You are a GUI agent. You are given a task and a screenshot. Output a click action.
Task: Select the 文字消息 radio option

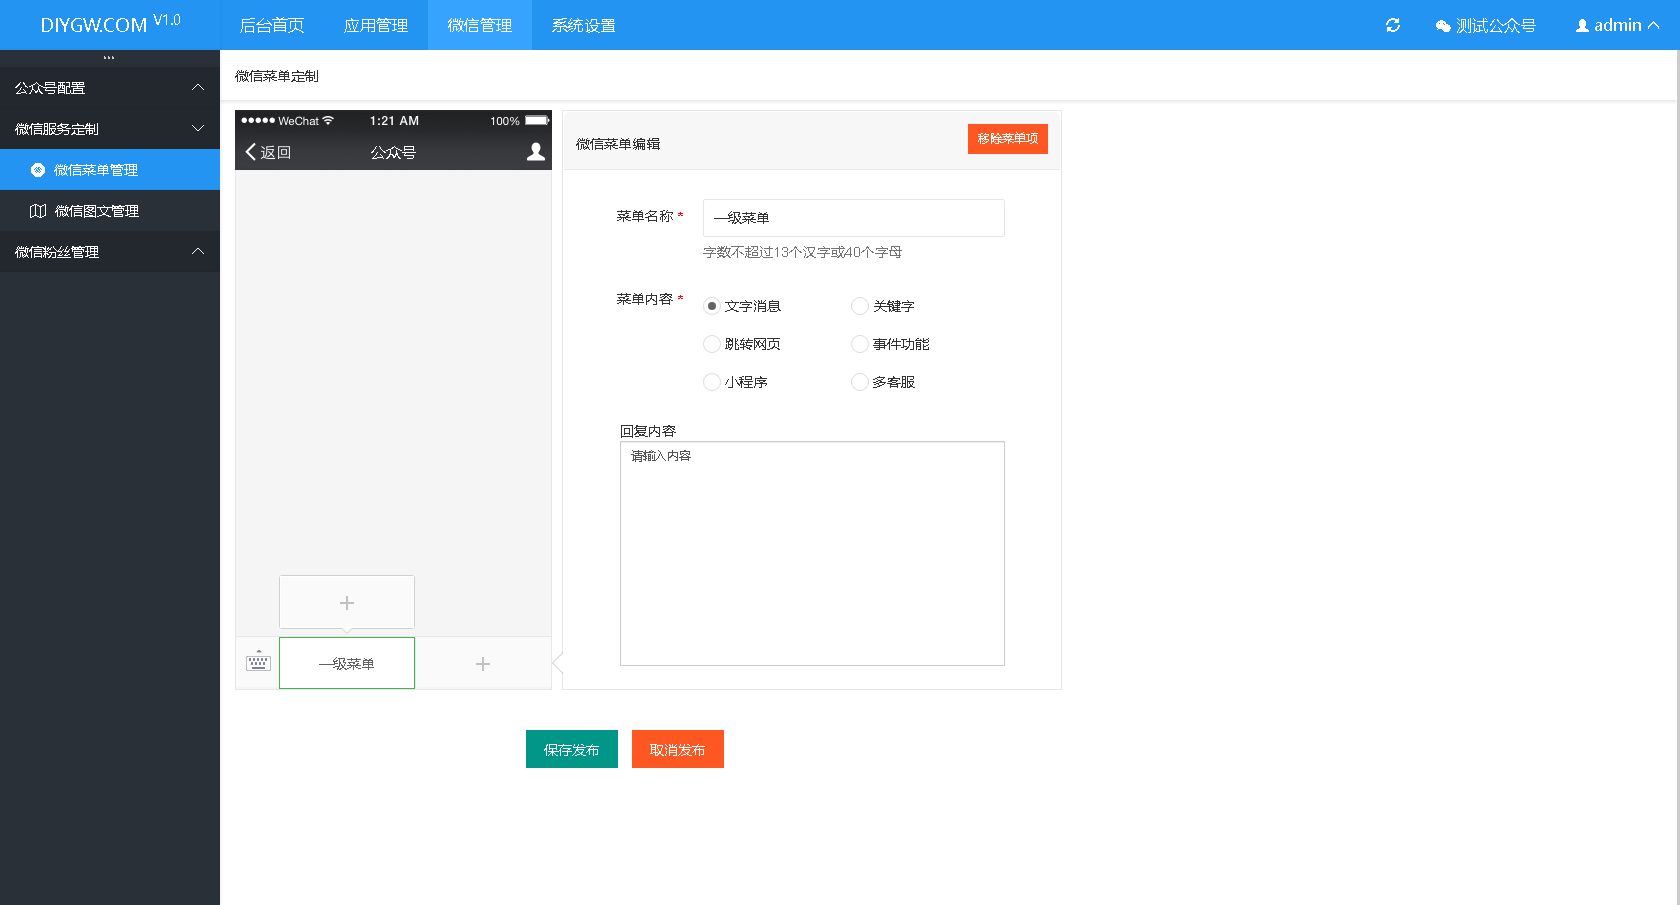711,306
